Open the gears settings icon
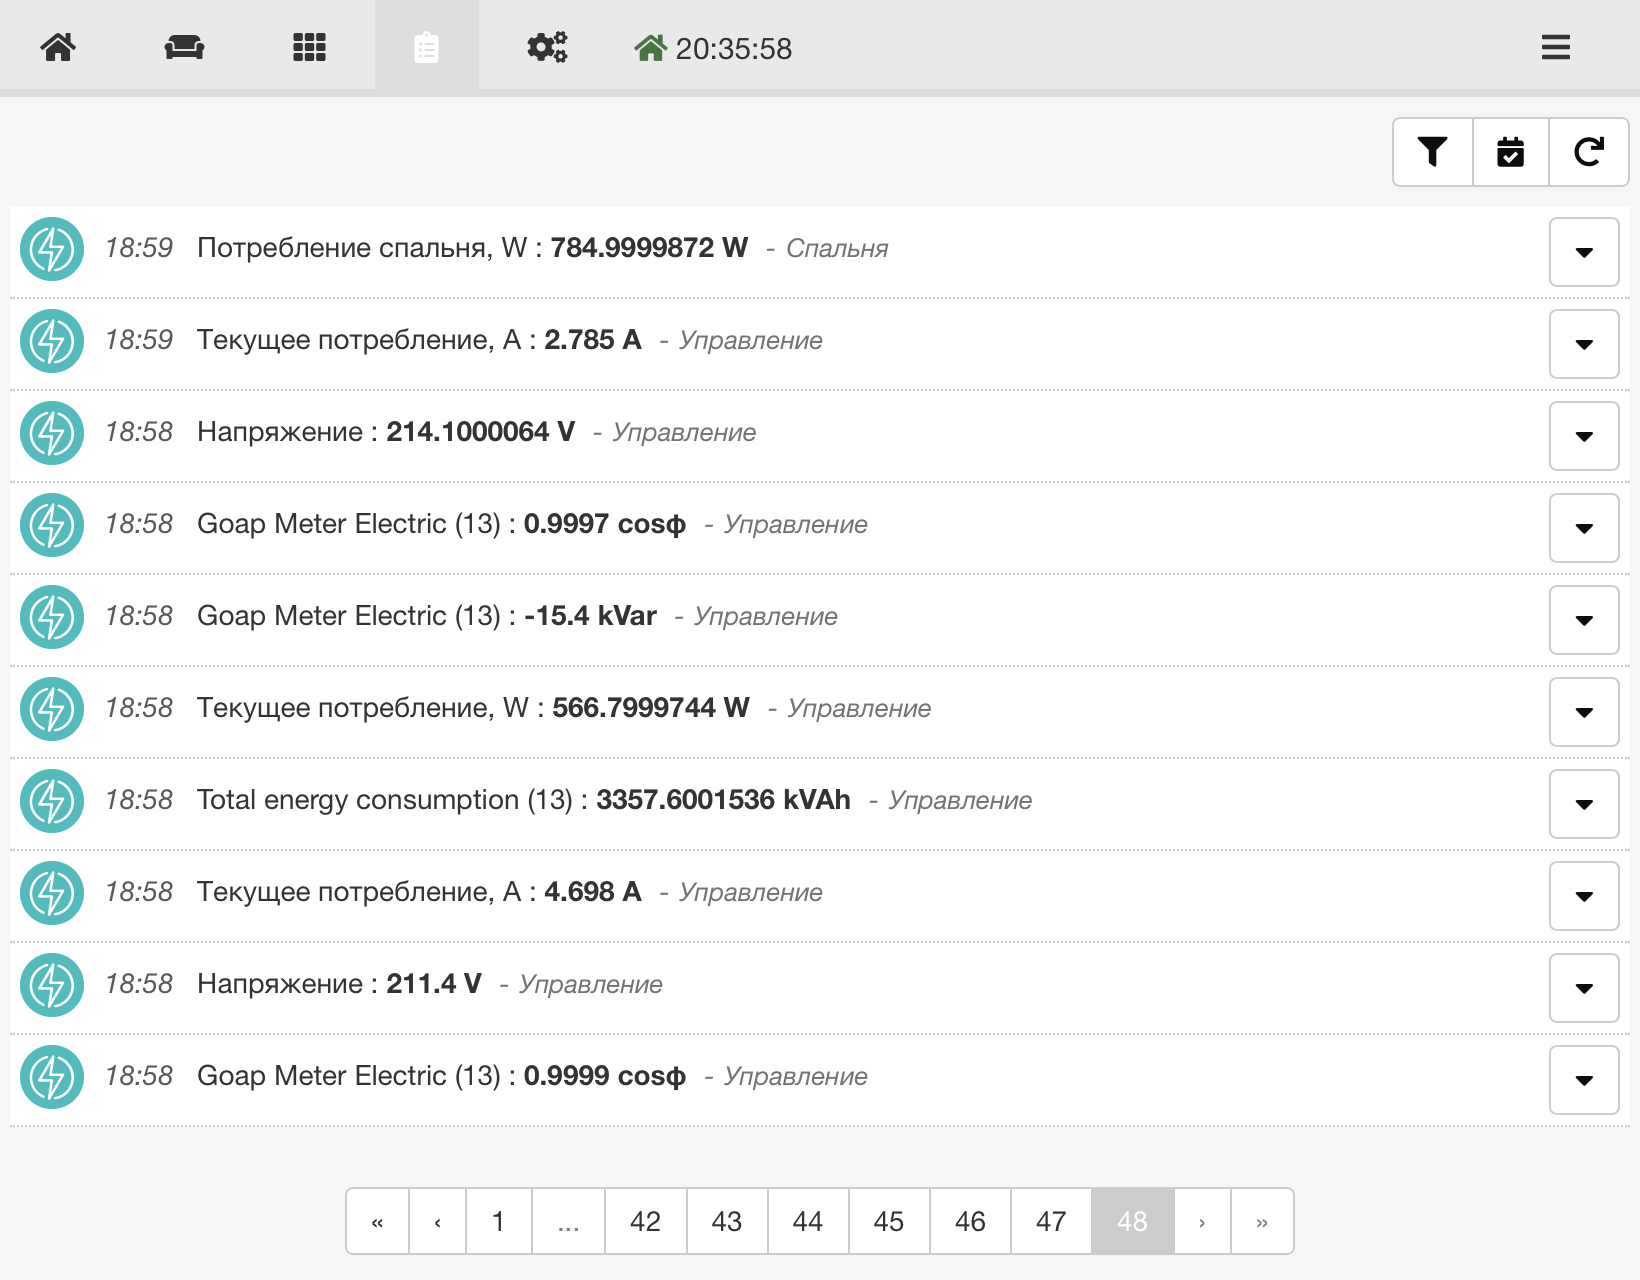This screenshot has height=1280, width=1640. pyautogui.click(x=547, y=47)
